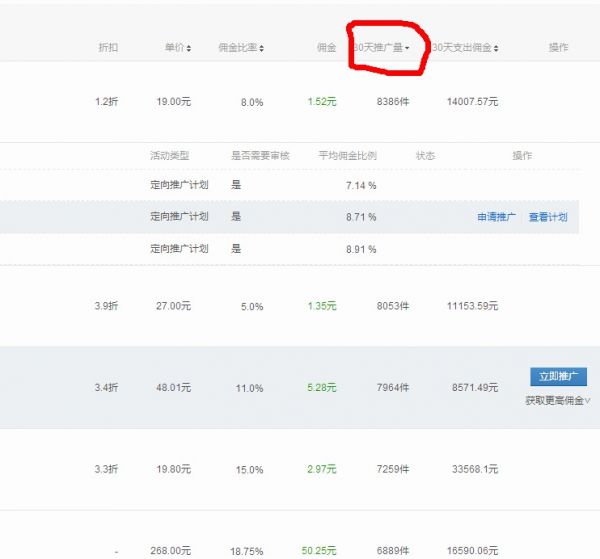Expand the 获取更高佣金 options
The height and width of the screenshot is (559, 600).
tap(557, 400)
